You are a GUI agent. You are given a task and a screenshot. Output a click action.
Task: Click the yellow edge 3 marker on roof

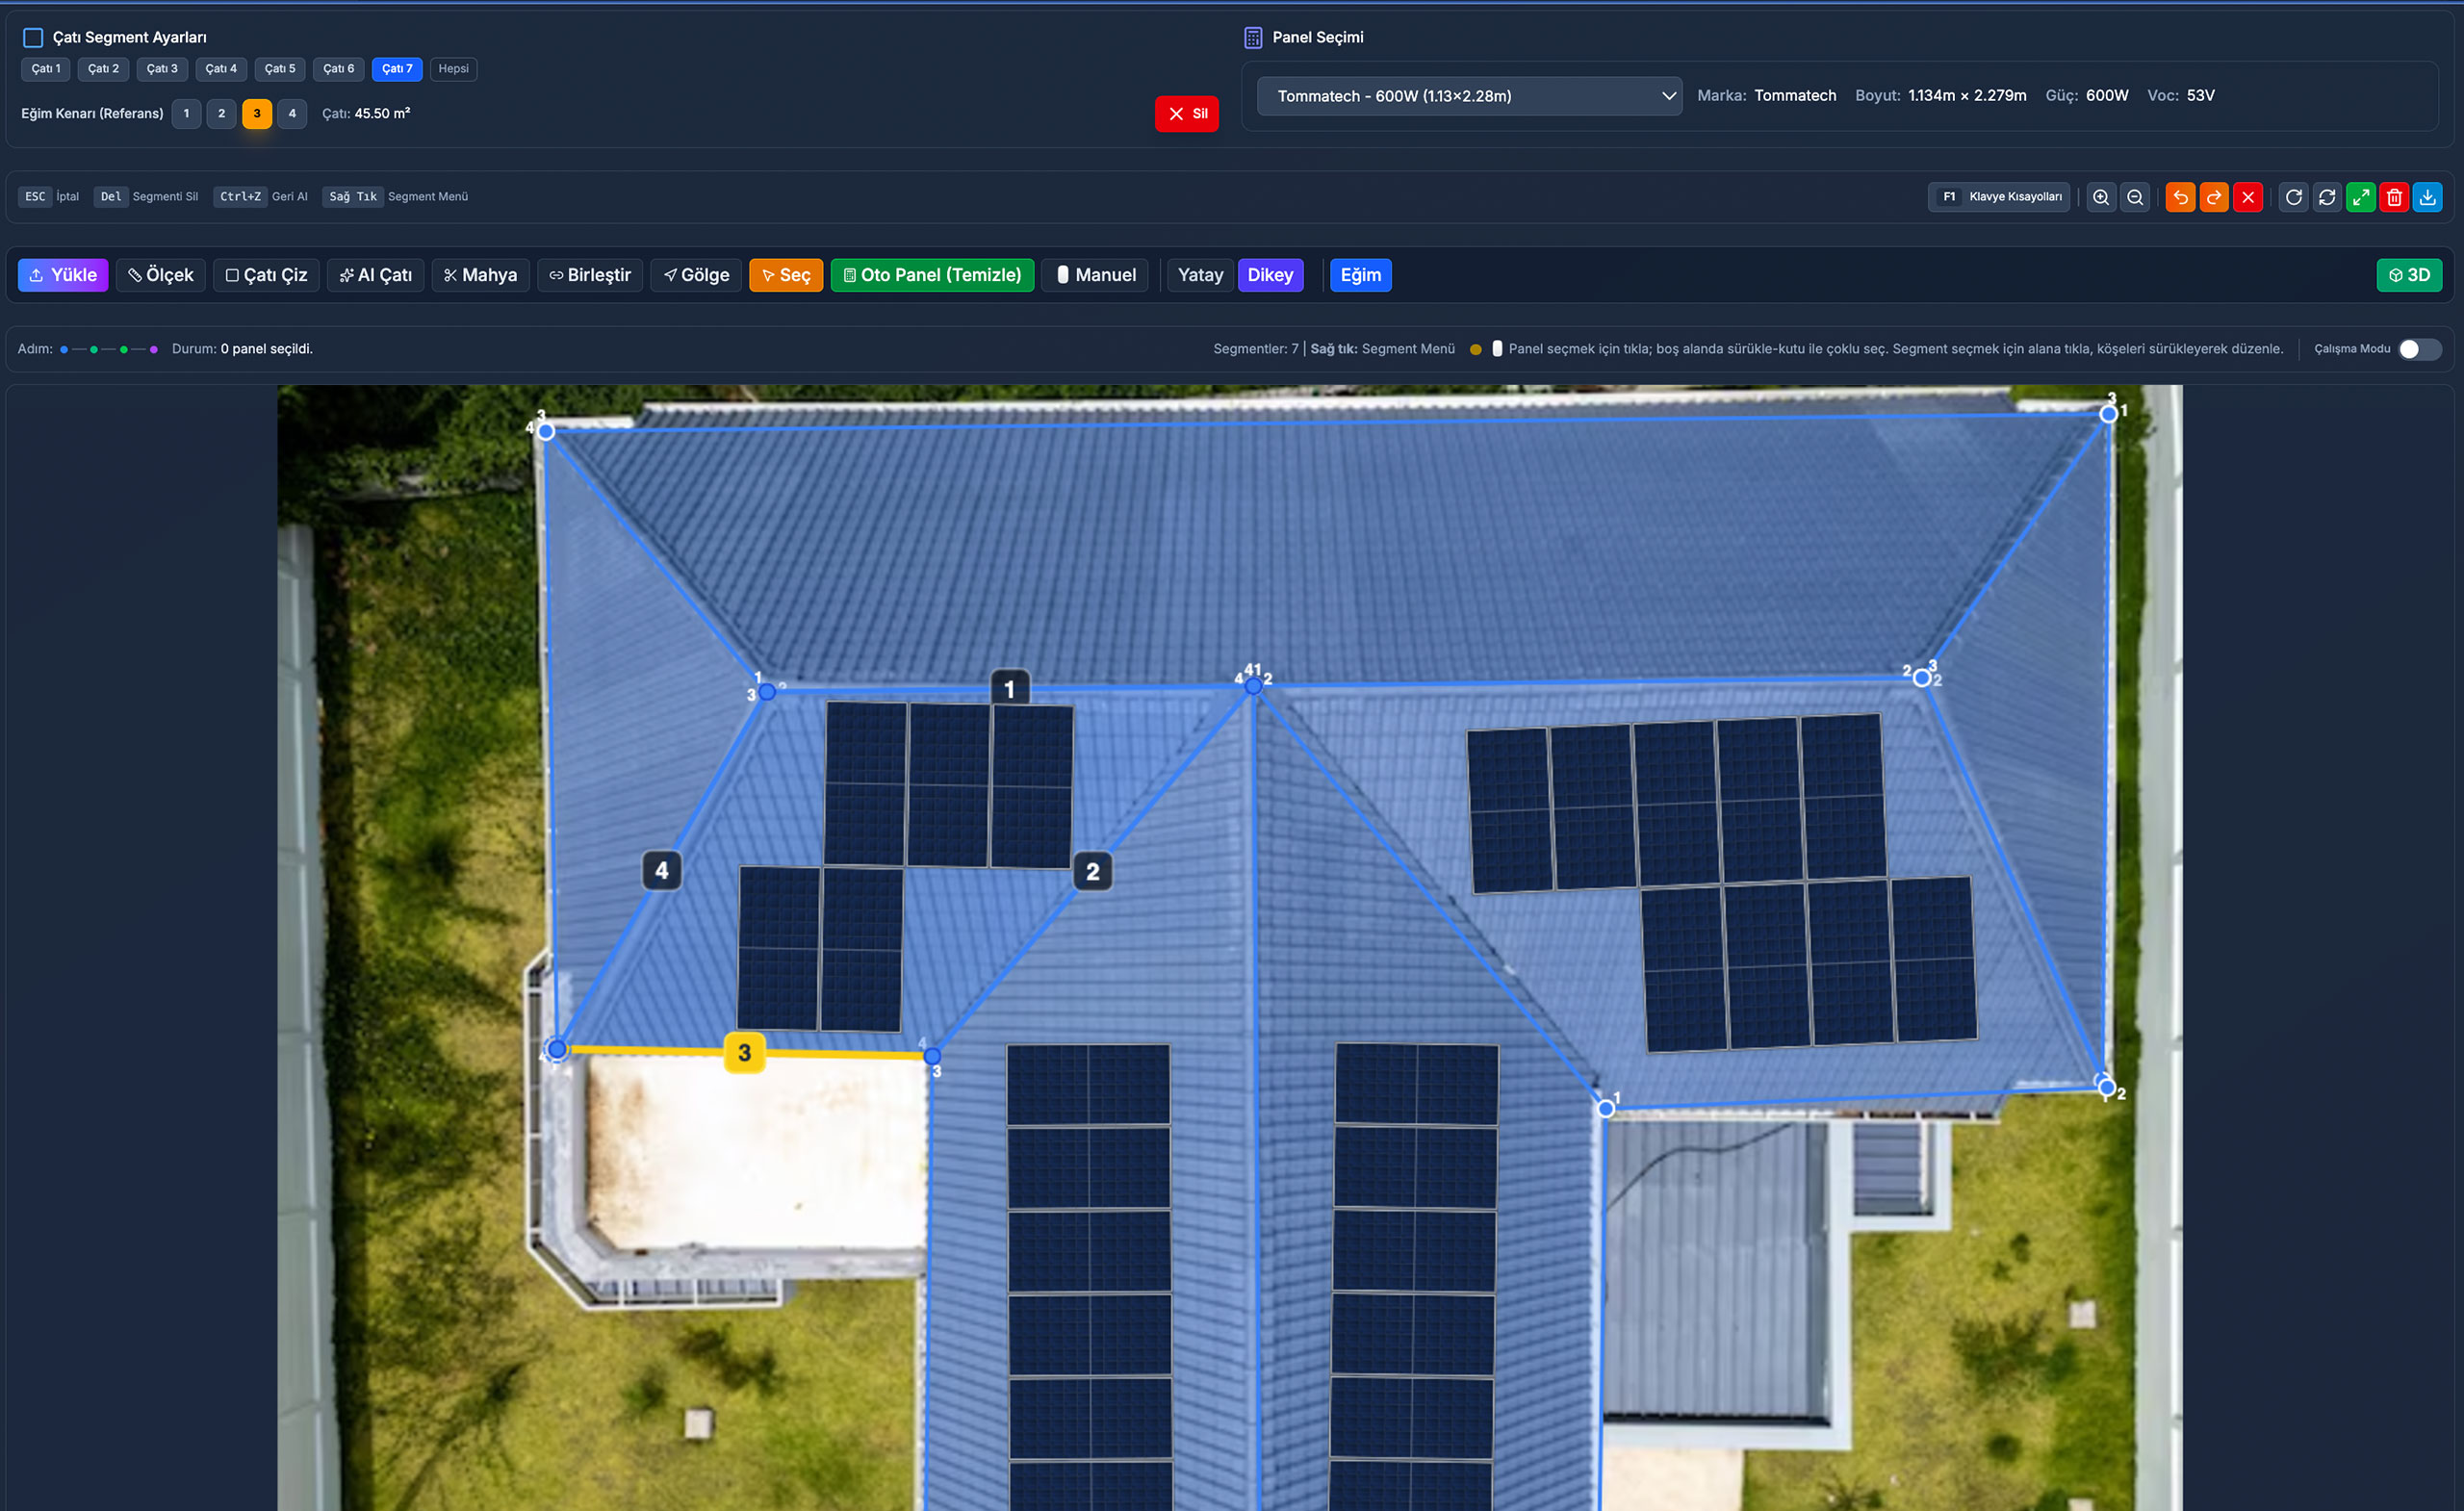744,1053
